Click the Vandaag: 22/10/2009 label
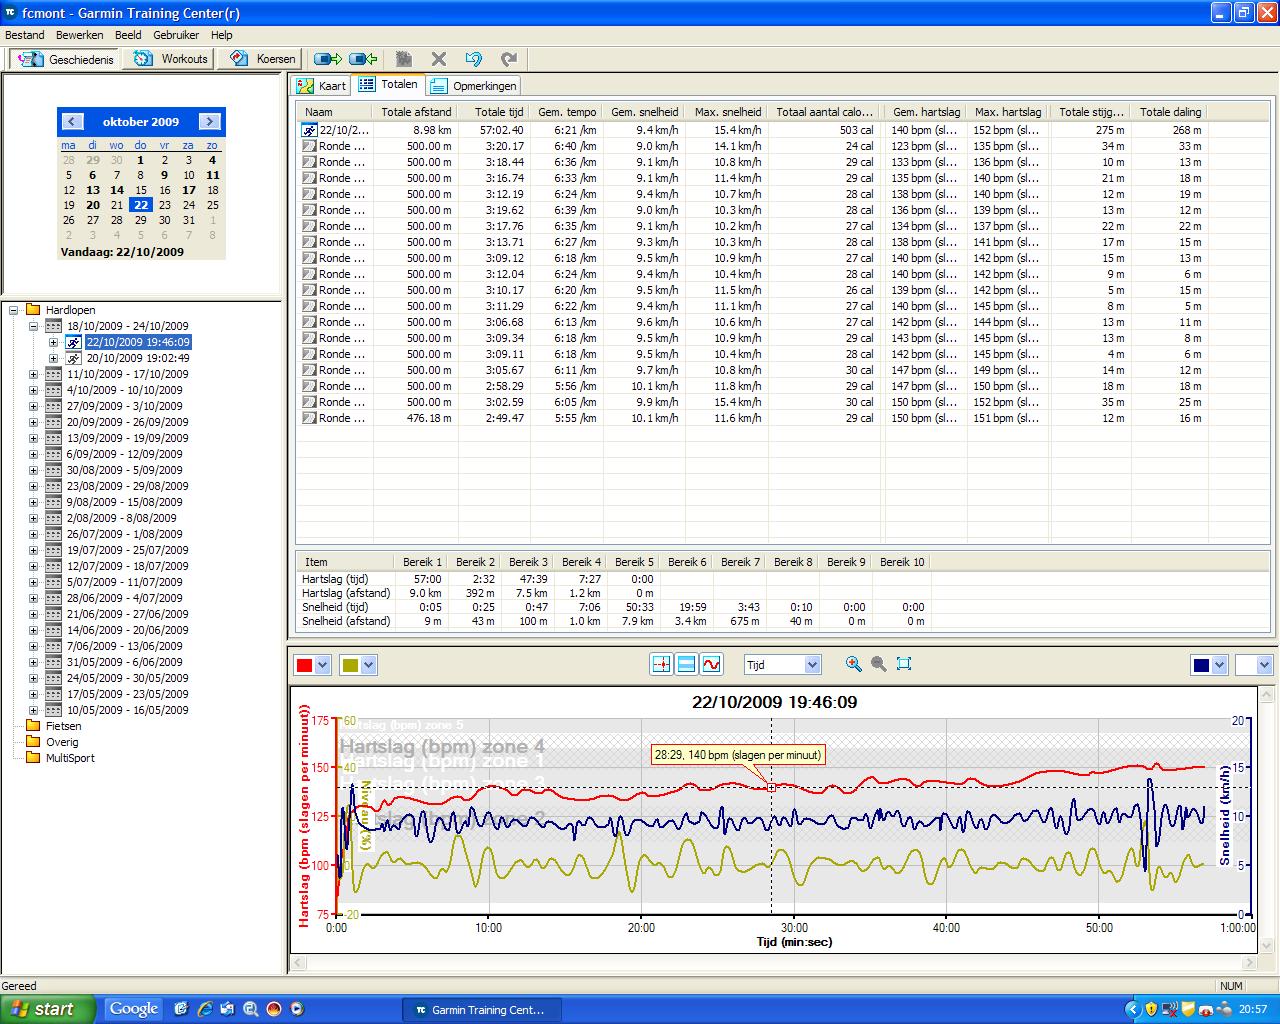The image size is (1280, 1024). (122, 252)
